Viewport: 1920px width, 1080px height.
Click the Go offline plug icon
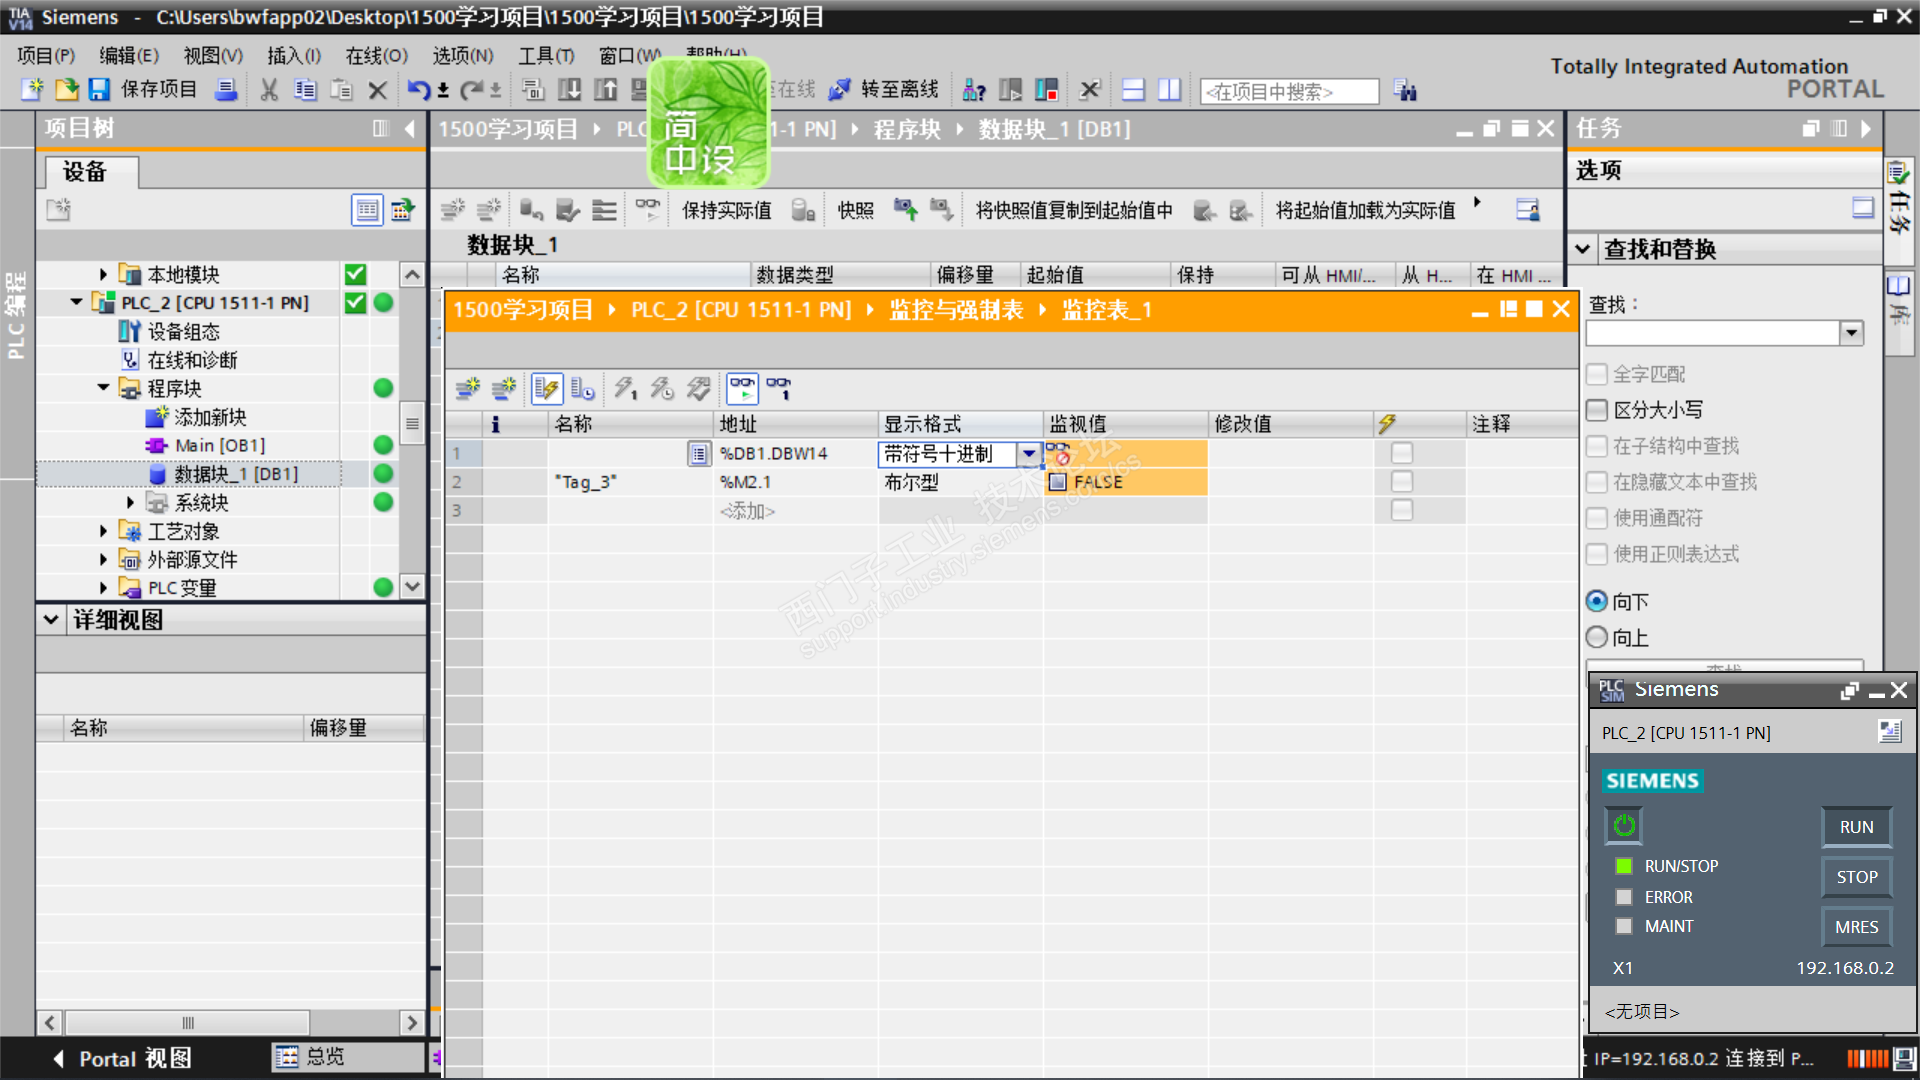coord(839,90)
